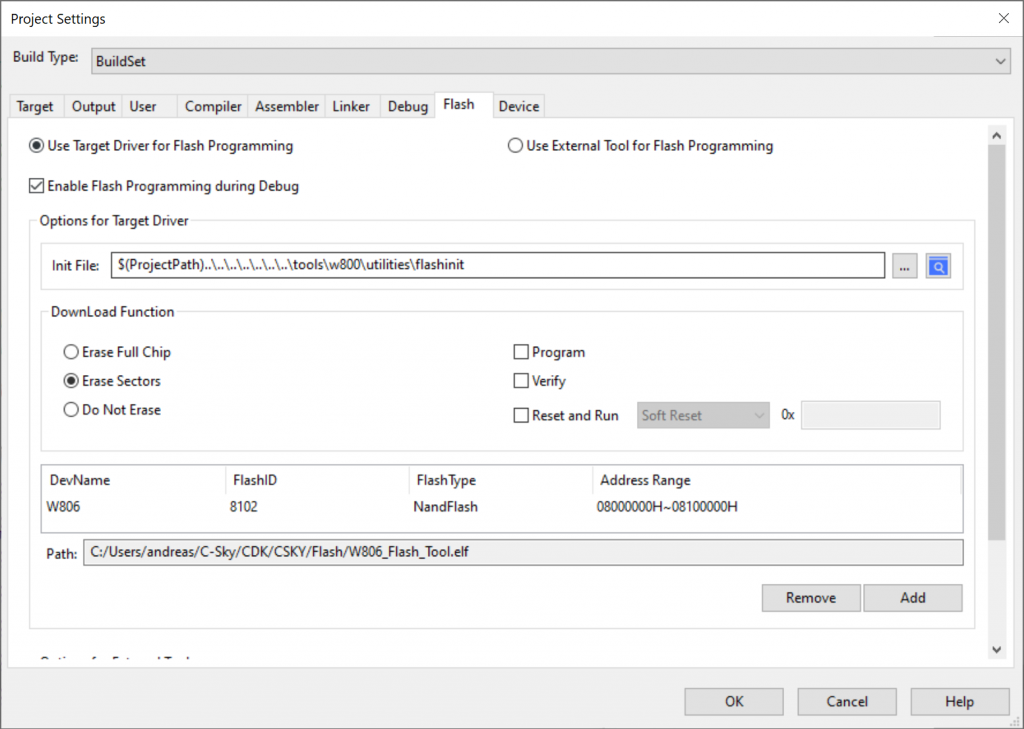1024x729 pixels.
Task: Confirm with the OK button
Action: click(x=734, y=702)
